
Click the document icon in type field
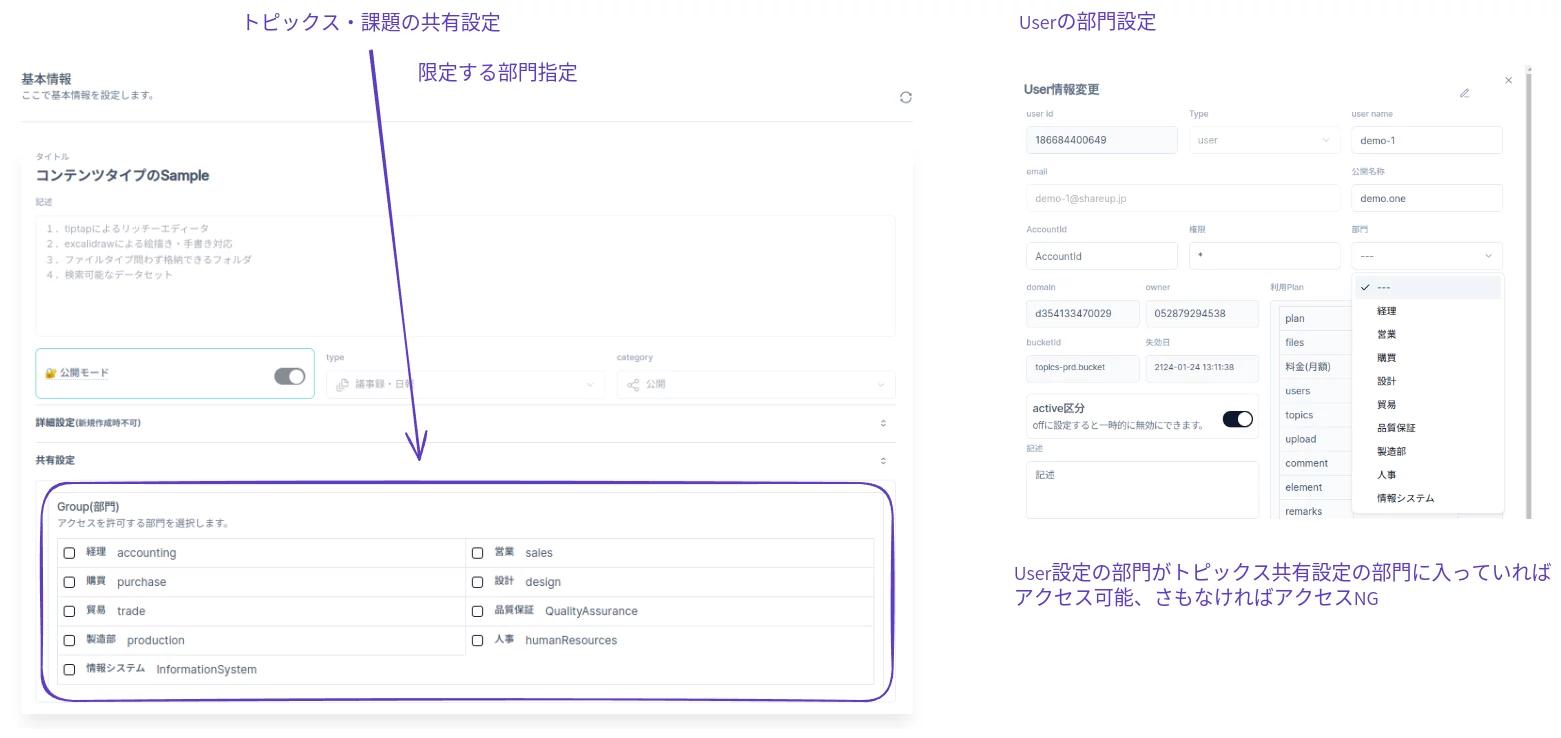pyautogui.click(x=343, y=384)
